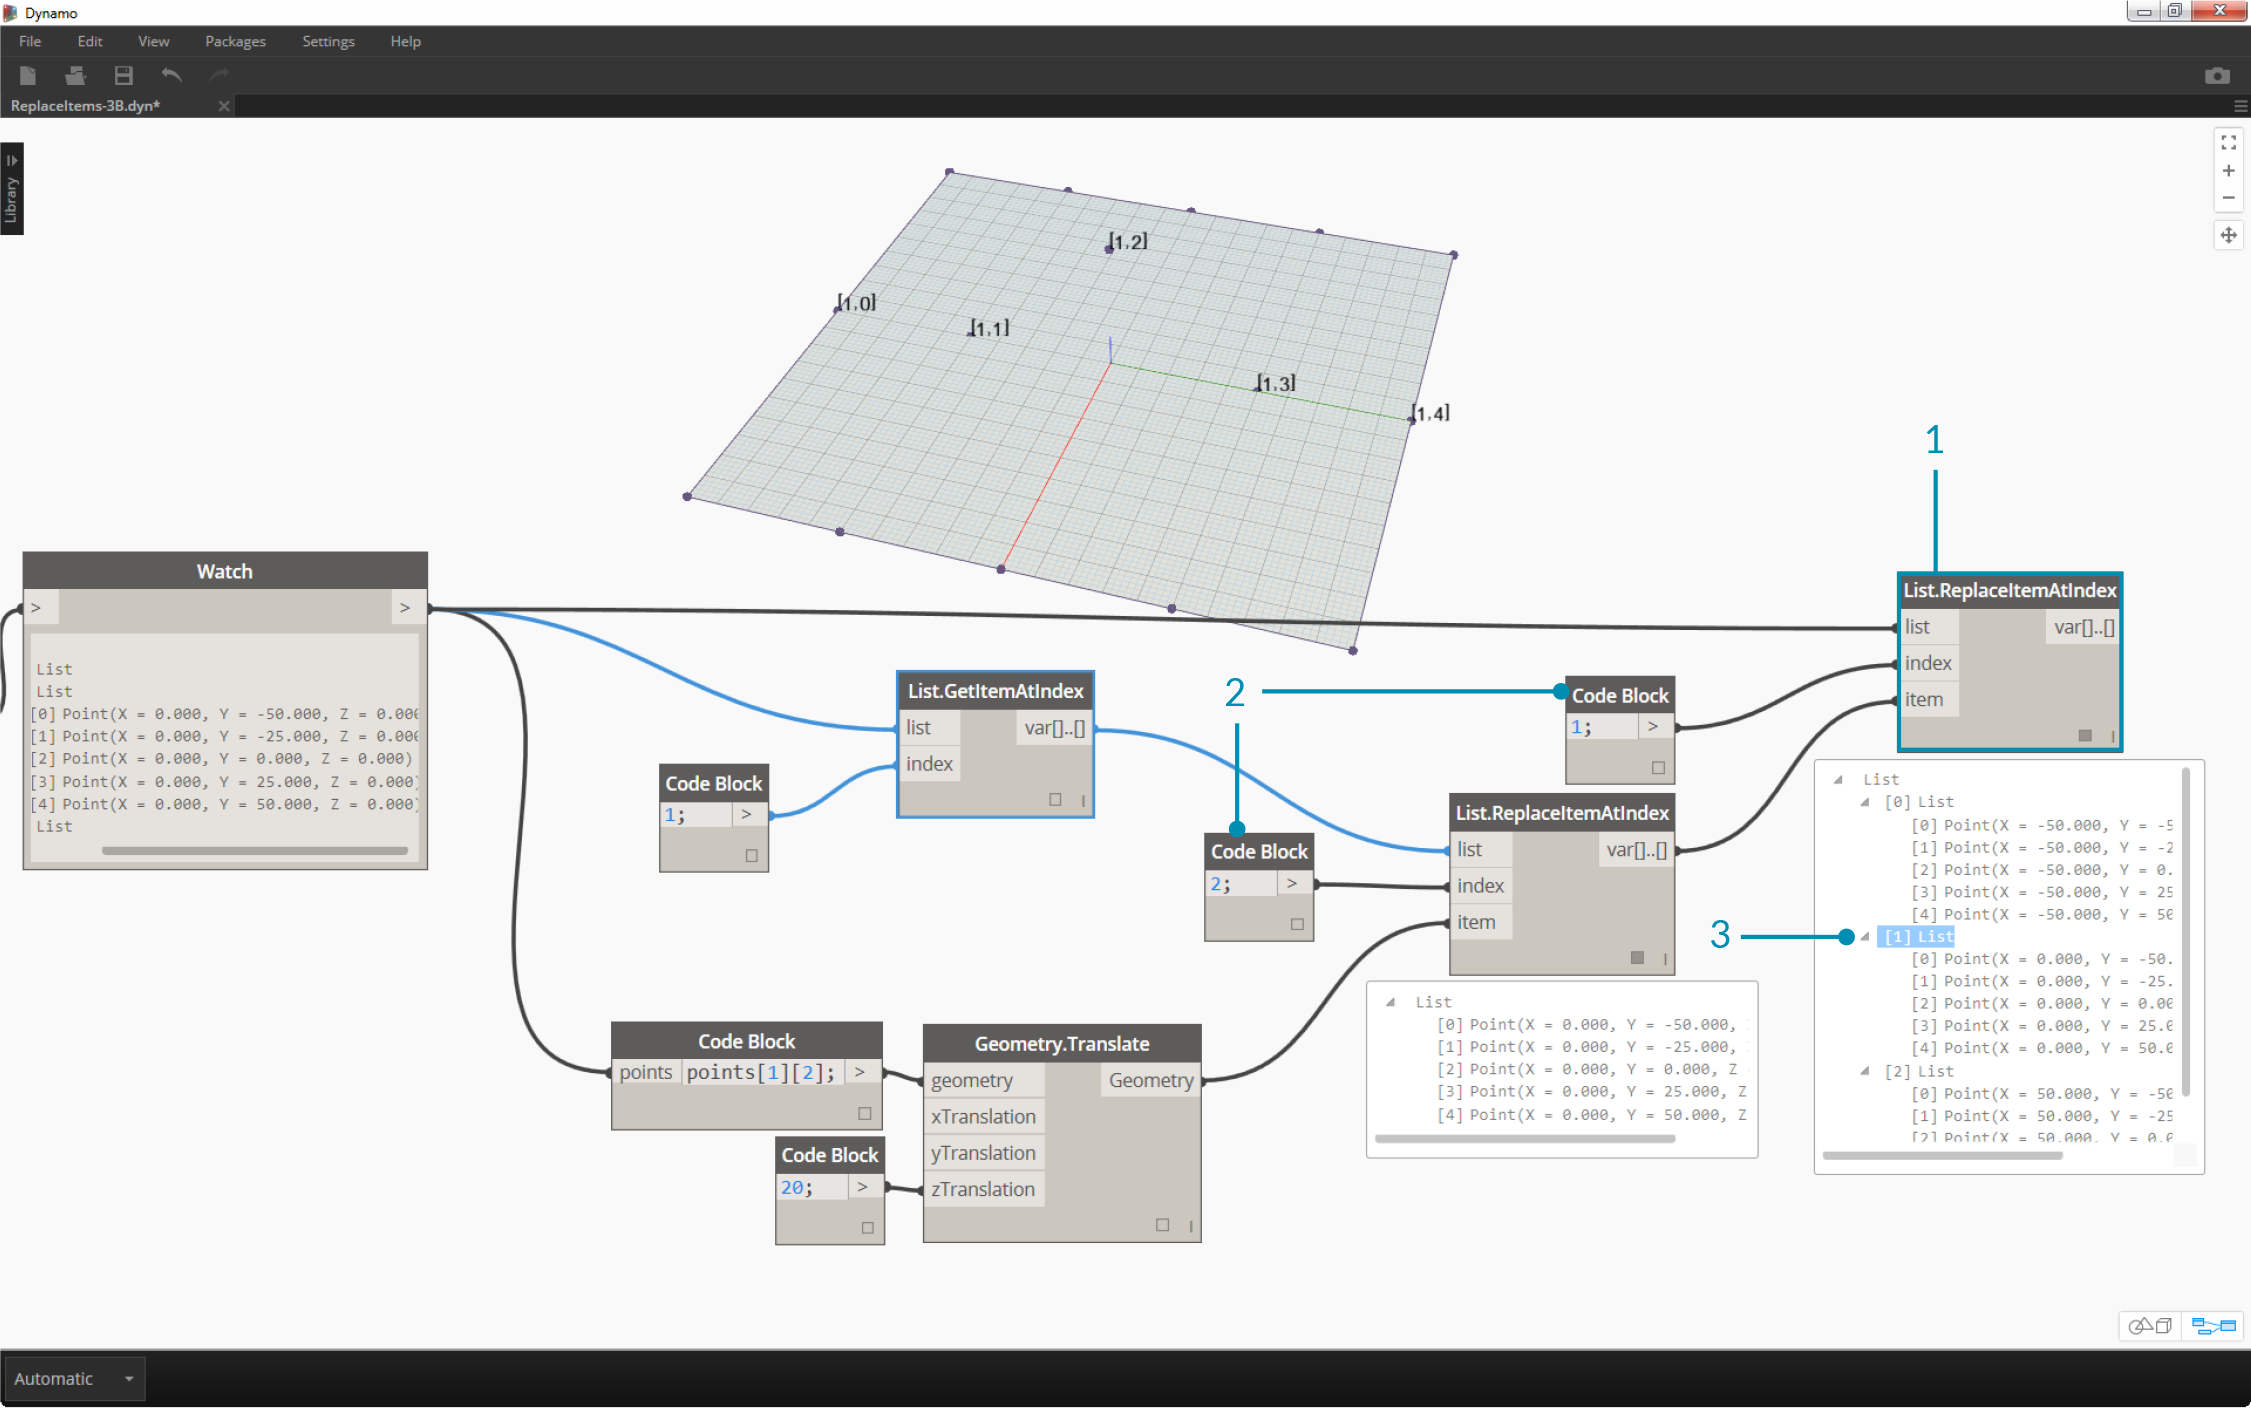Image resolution: width=2251 pixels, height=1408 pixels.
Task: Click horizontal scrollbar in middle preview bubble
Action: coord(1525,1139)
